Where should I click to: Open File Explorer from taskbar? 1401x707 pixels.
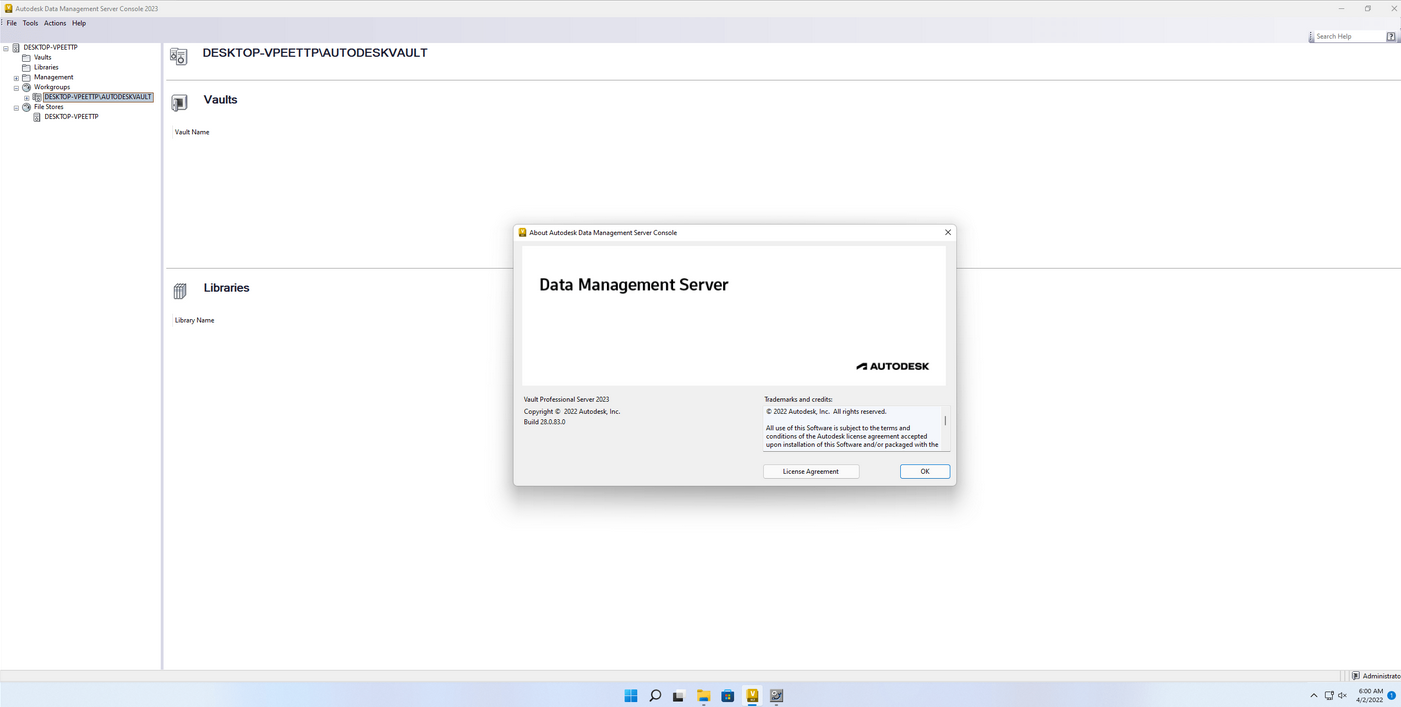click(x=704, y=696)
